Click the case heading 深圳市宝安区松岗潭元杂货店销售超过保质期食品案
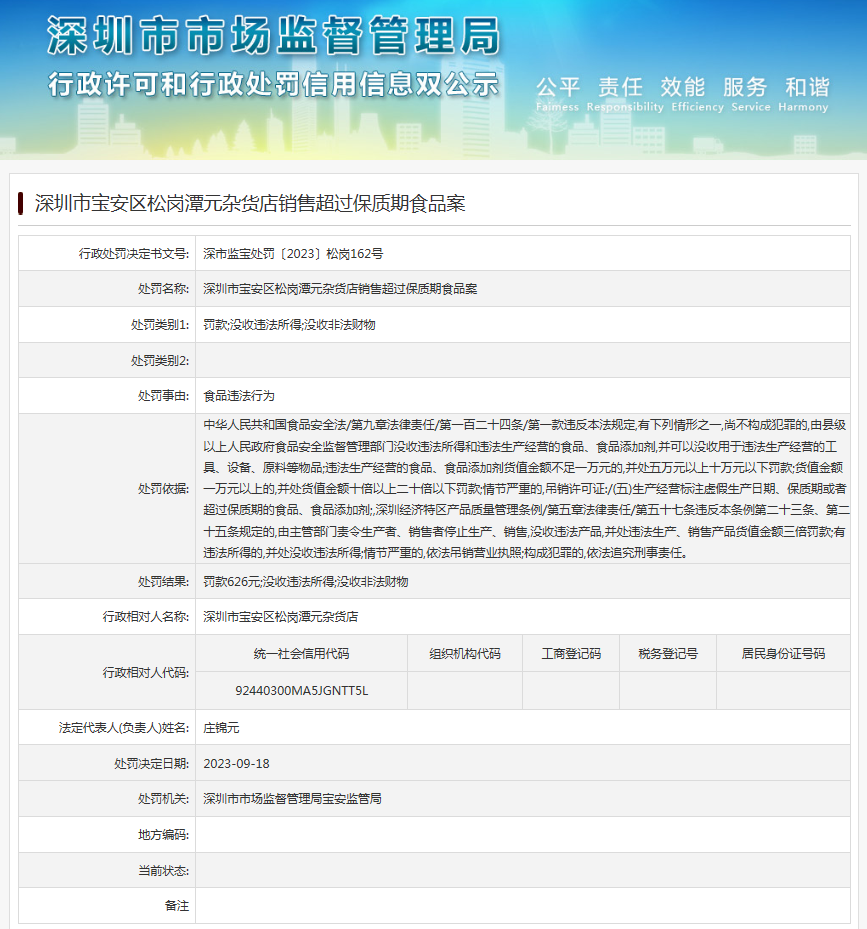The image size is (867, 929). click(x=249, y=204)
